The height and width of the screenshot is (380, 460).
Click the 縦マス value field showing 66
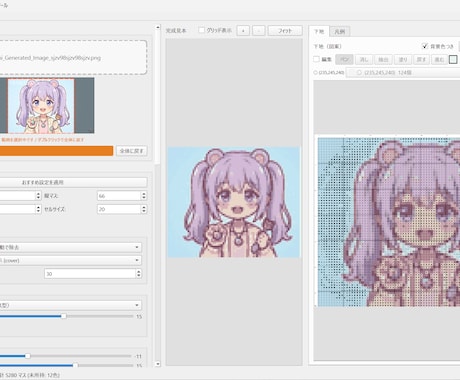point(119,196)
